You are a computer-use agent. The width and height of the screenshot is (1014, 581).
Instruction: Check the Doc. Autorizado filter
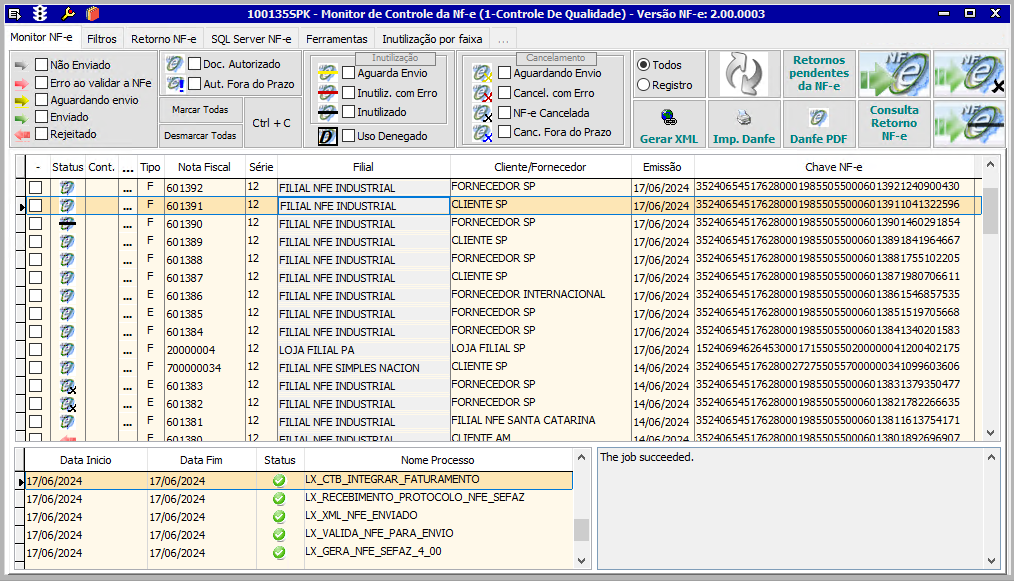point(195,64)
